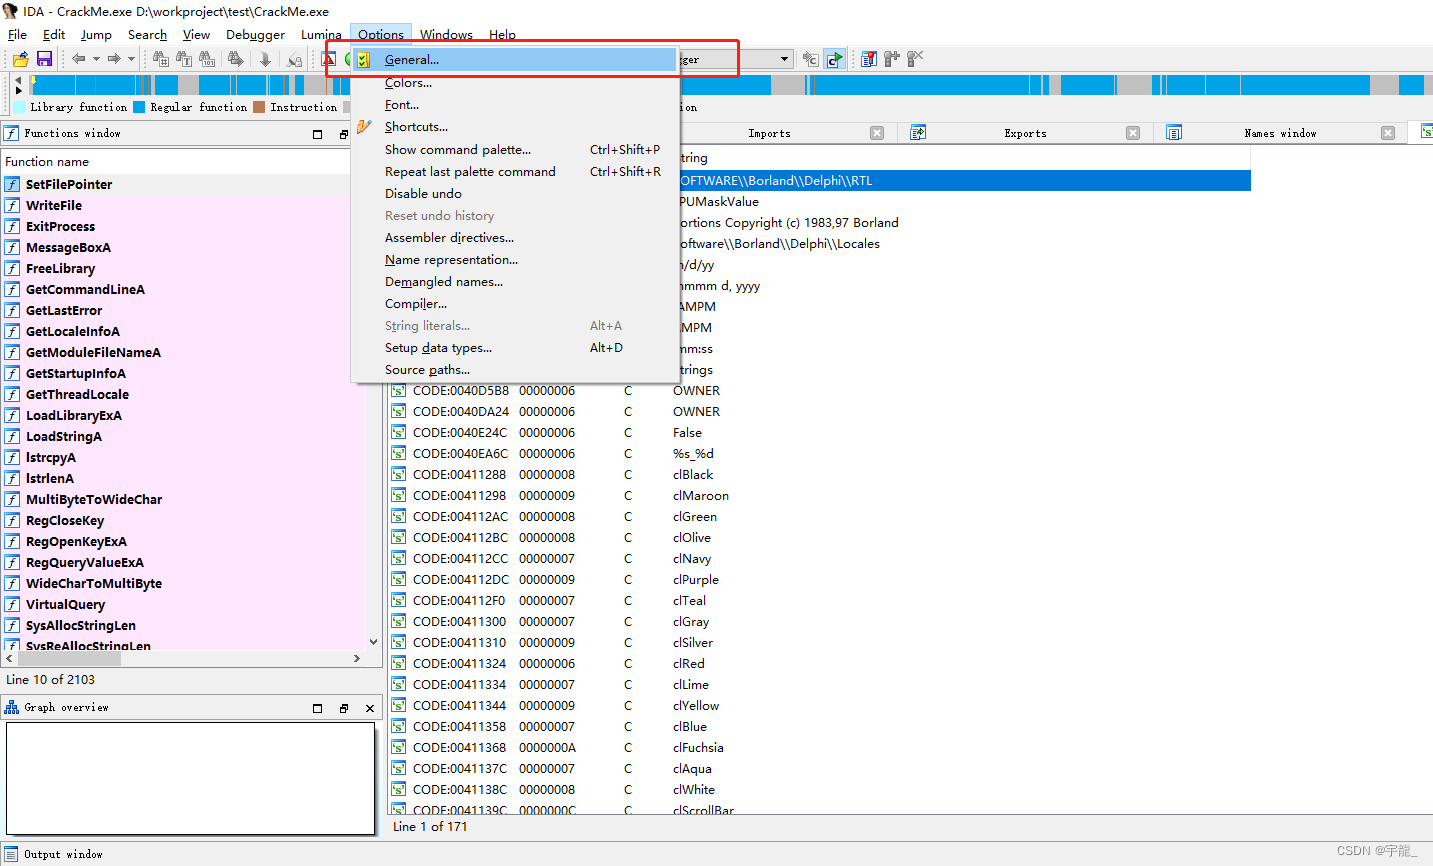Click the toolbar icon with green arrow C
The image size is (1433, 866).
point(835,59)
